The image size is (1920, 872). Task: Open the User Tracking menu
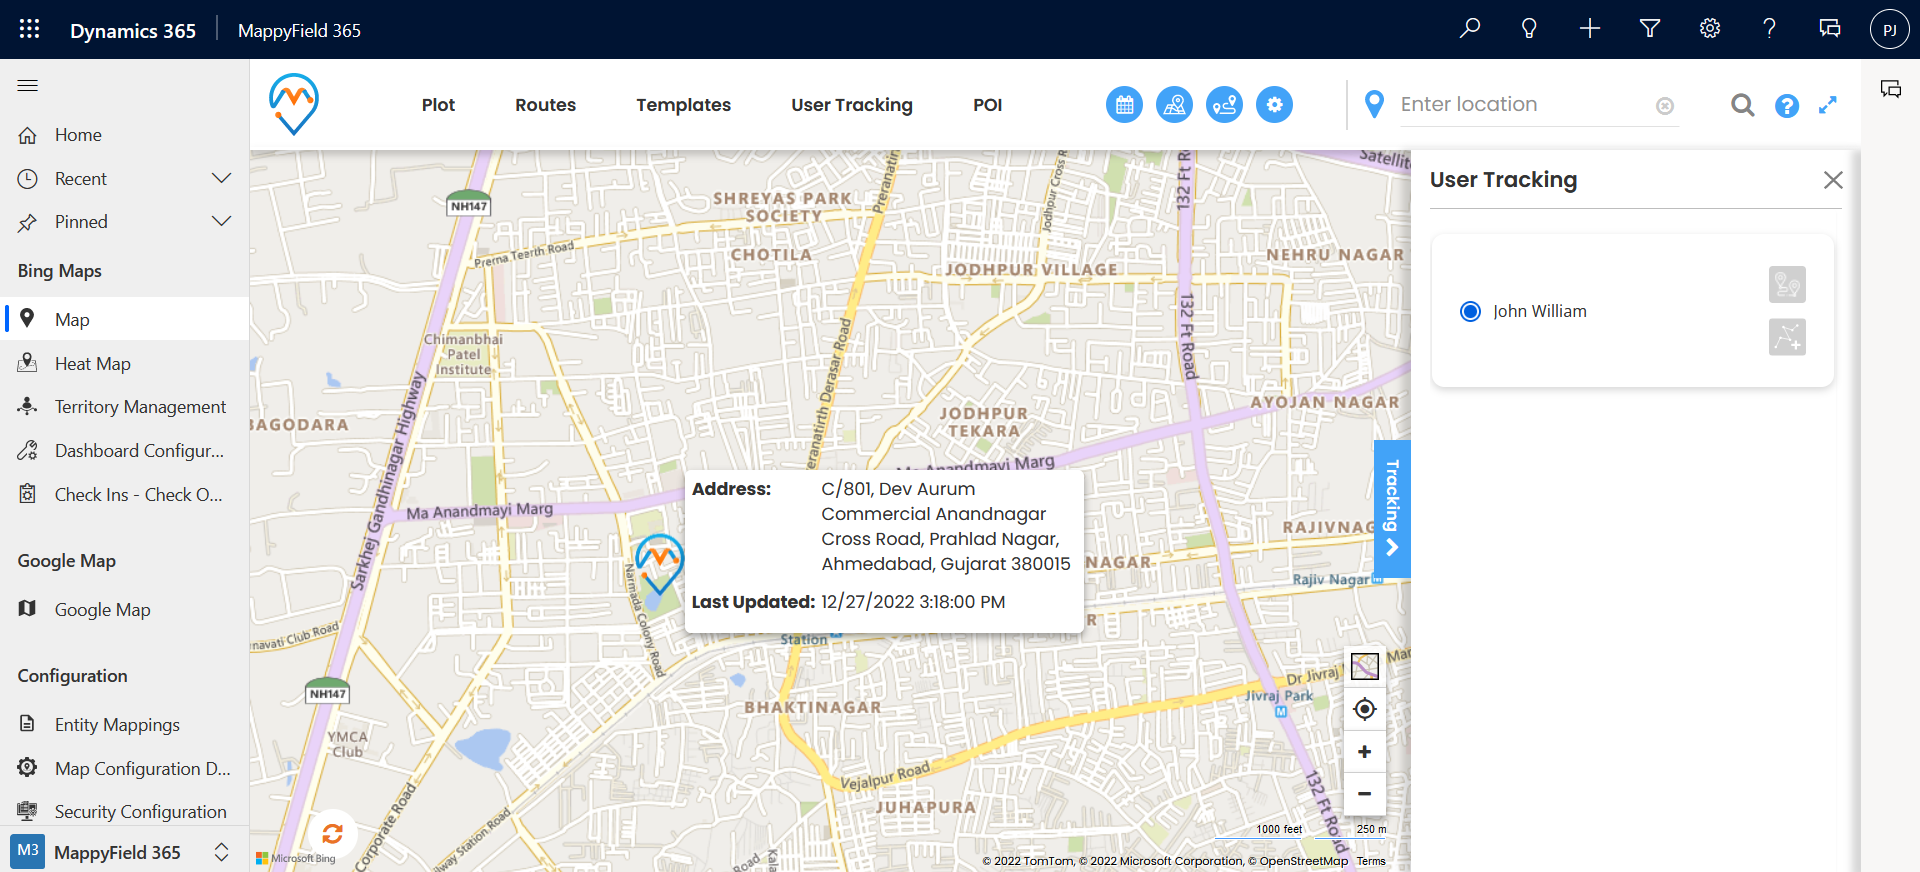(852, 105)
